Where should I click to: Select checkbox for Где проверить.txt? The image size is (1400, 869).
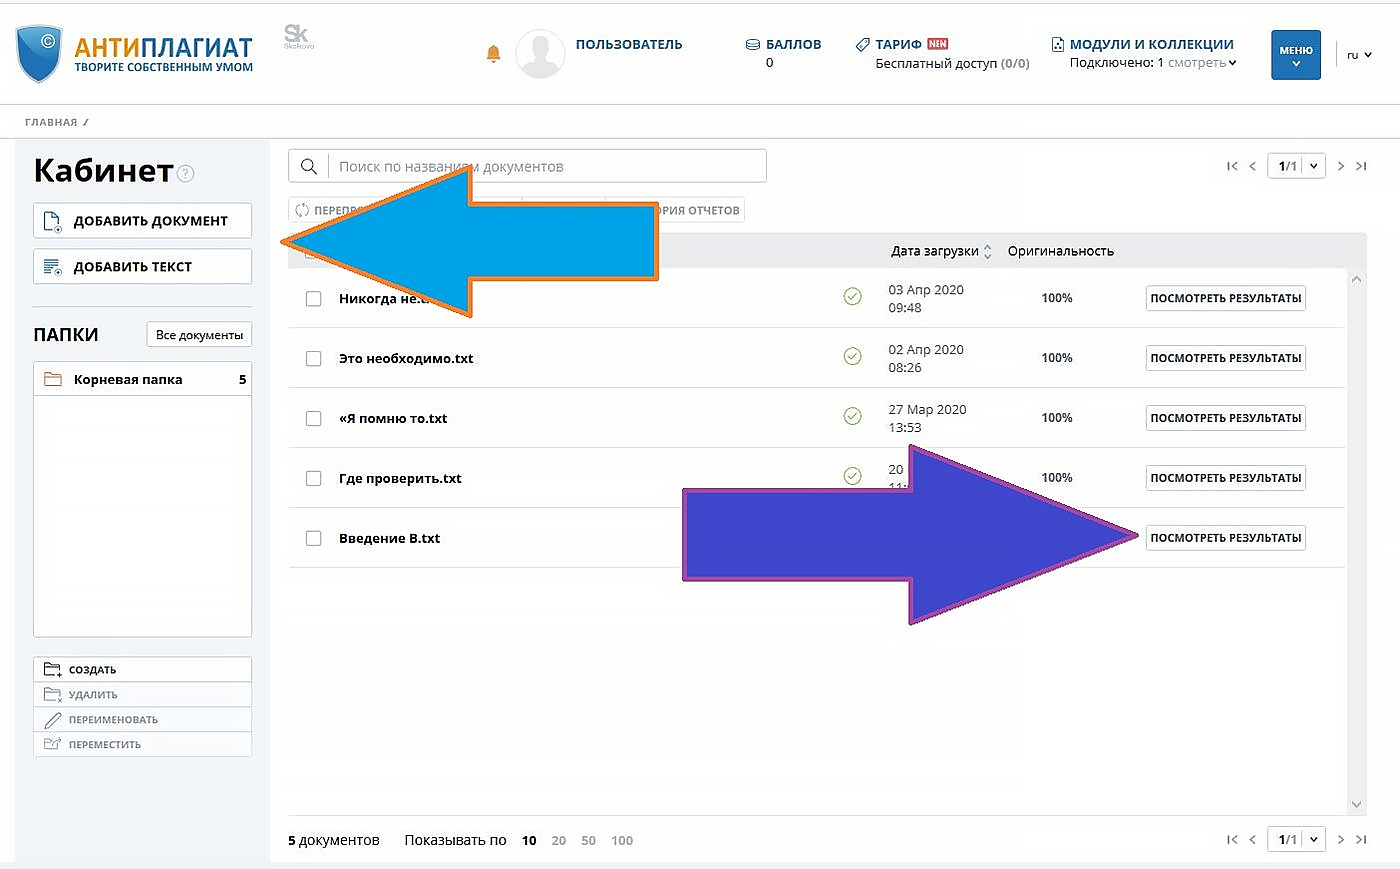313,478
